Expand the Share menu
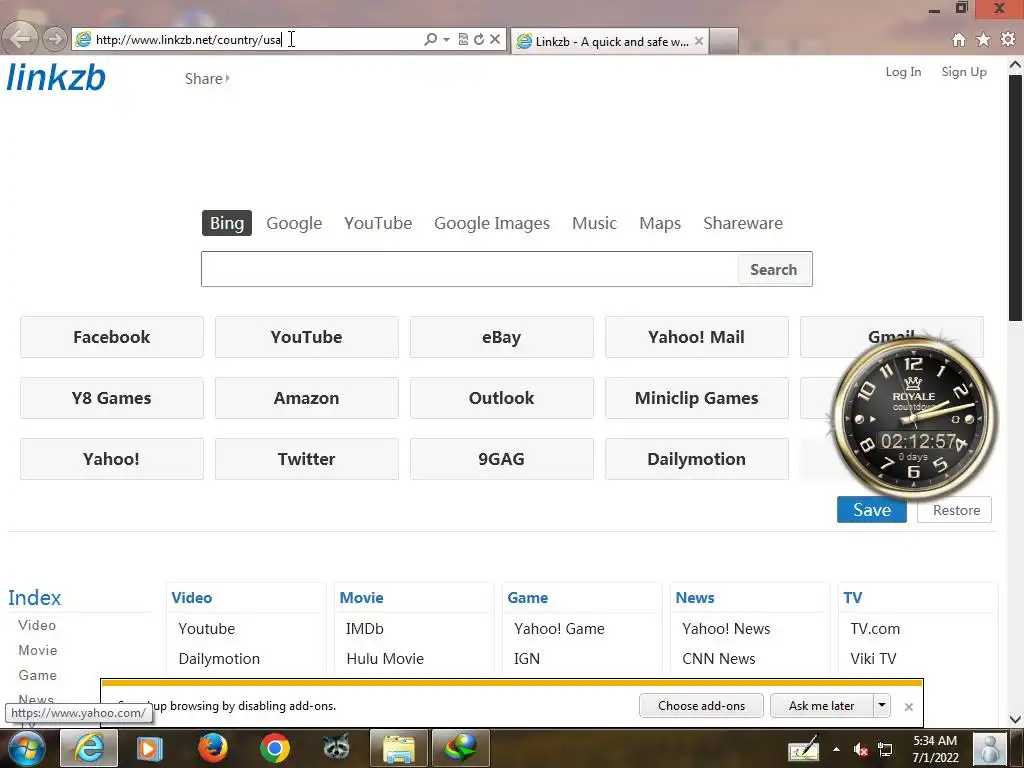1024x768 pixels. [207, 78]
